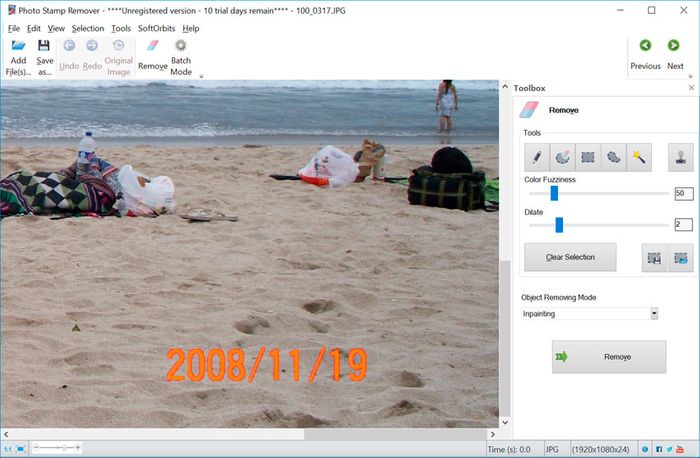Click the Load selection icon

(x=680, y=258)
